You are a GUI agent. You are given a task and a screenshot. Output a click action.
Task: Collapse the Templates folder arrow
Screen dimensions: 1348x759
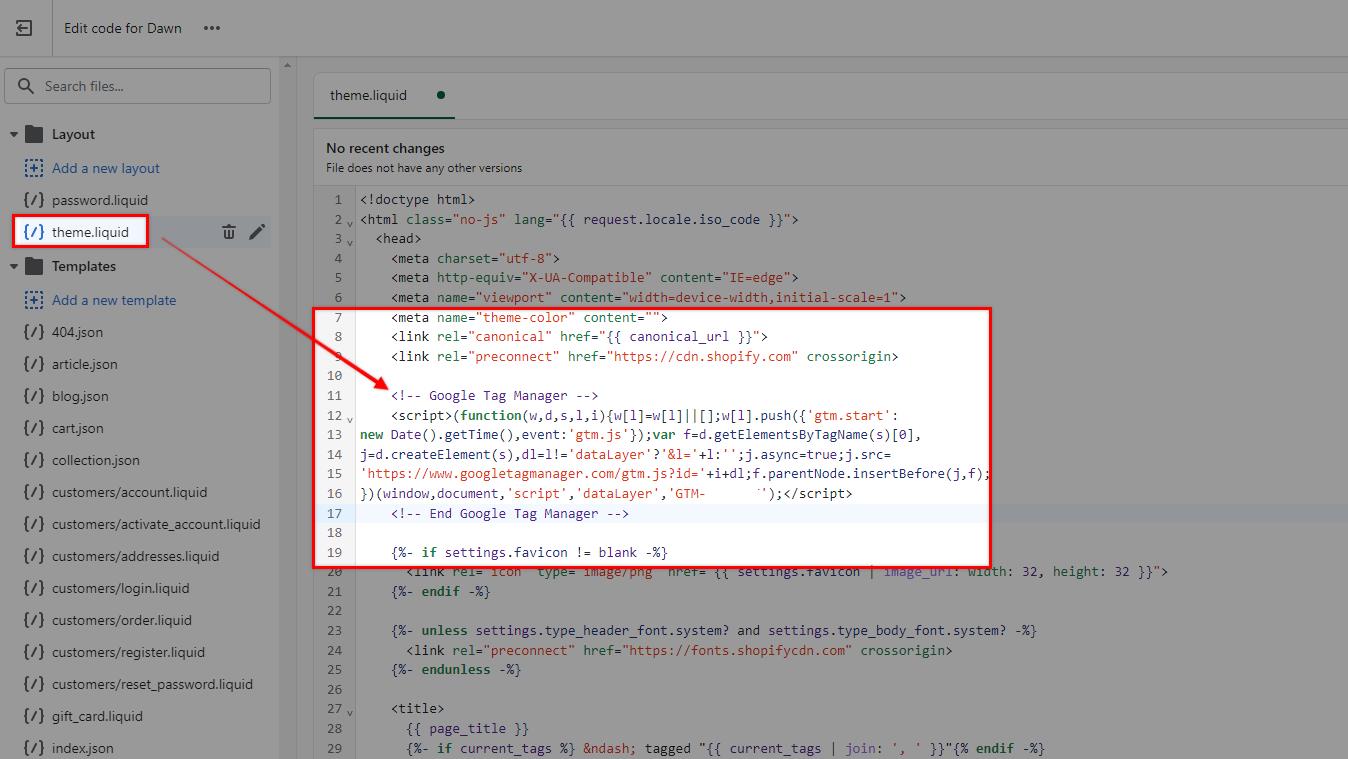point(14,266)
